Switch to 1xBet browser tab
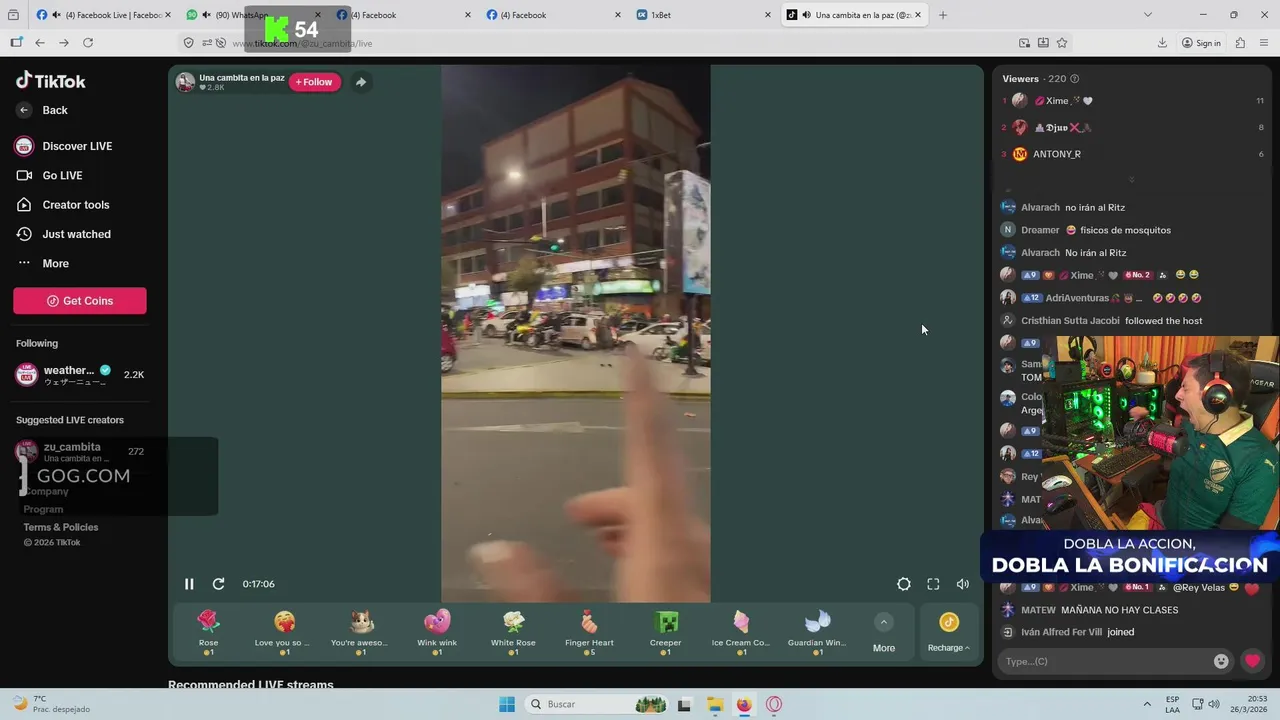 tap(704, 15)
